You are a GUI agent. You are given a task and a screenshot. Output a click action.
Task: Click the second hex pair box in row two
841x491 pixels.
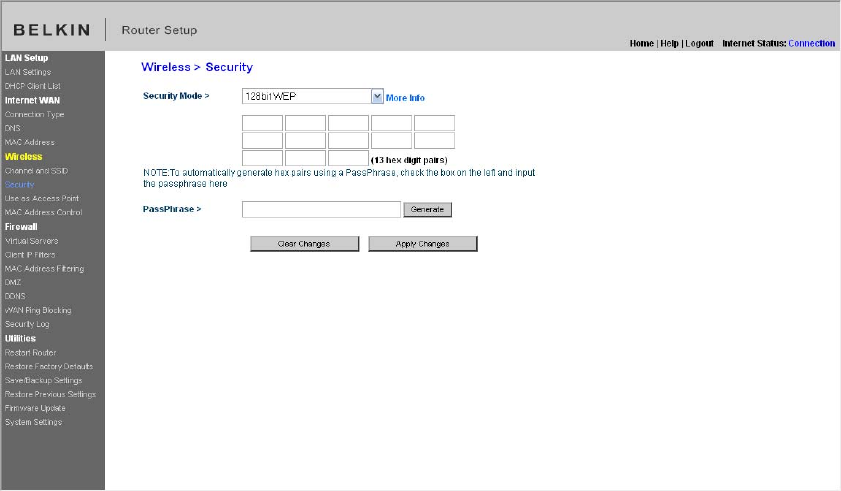tap(305, 141)
